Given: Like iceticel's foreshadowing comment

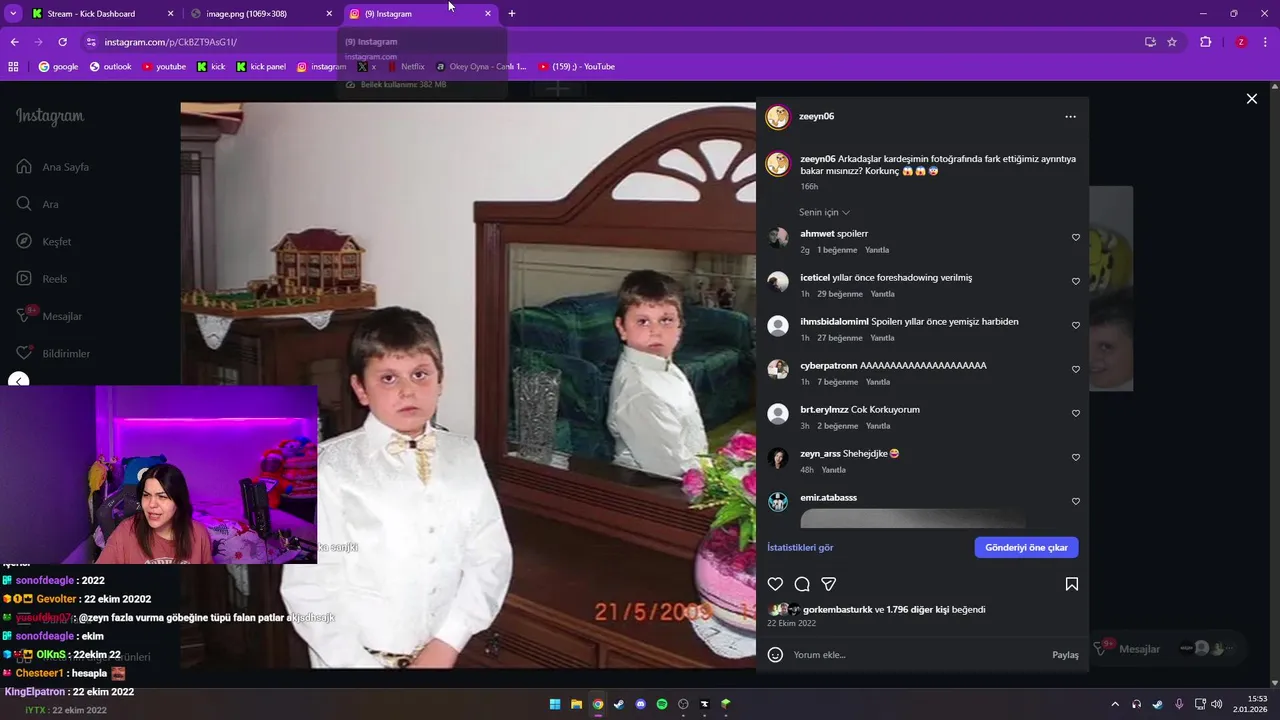Looking at the screenshot, I should coord(1076,282).
